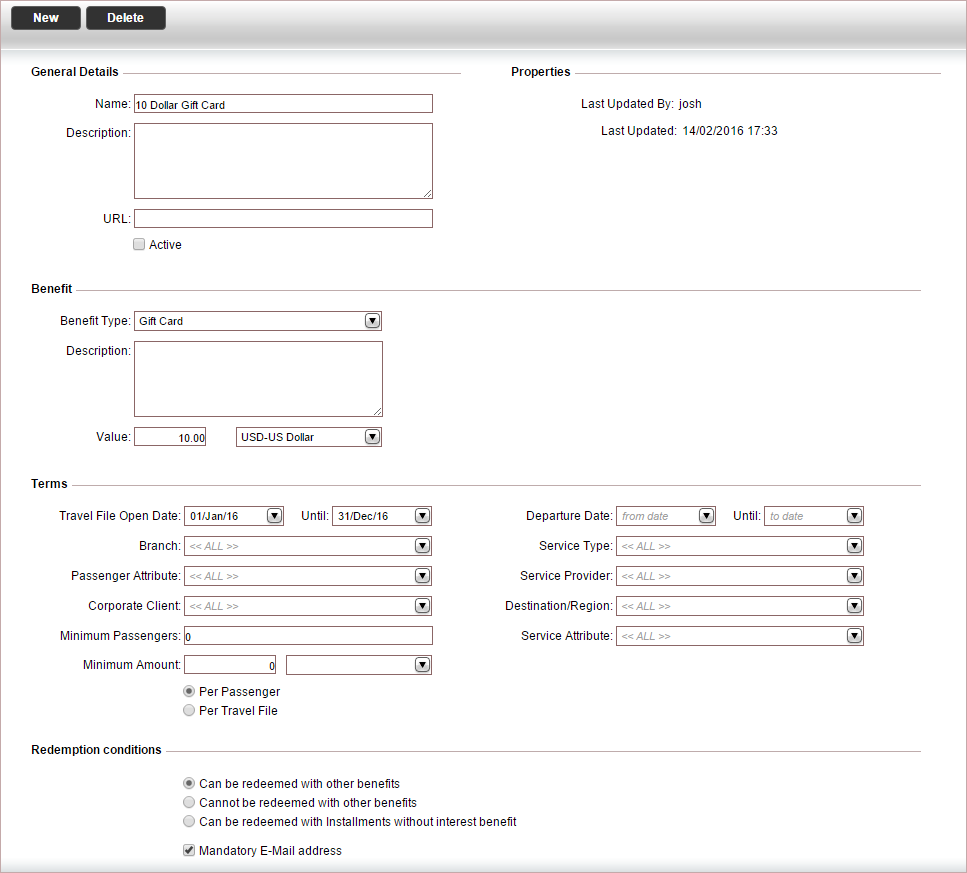
Task: Click the Delete button
Action: click(x=126, y=18)
